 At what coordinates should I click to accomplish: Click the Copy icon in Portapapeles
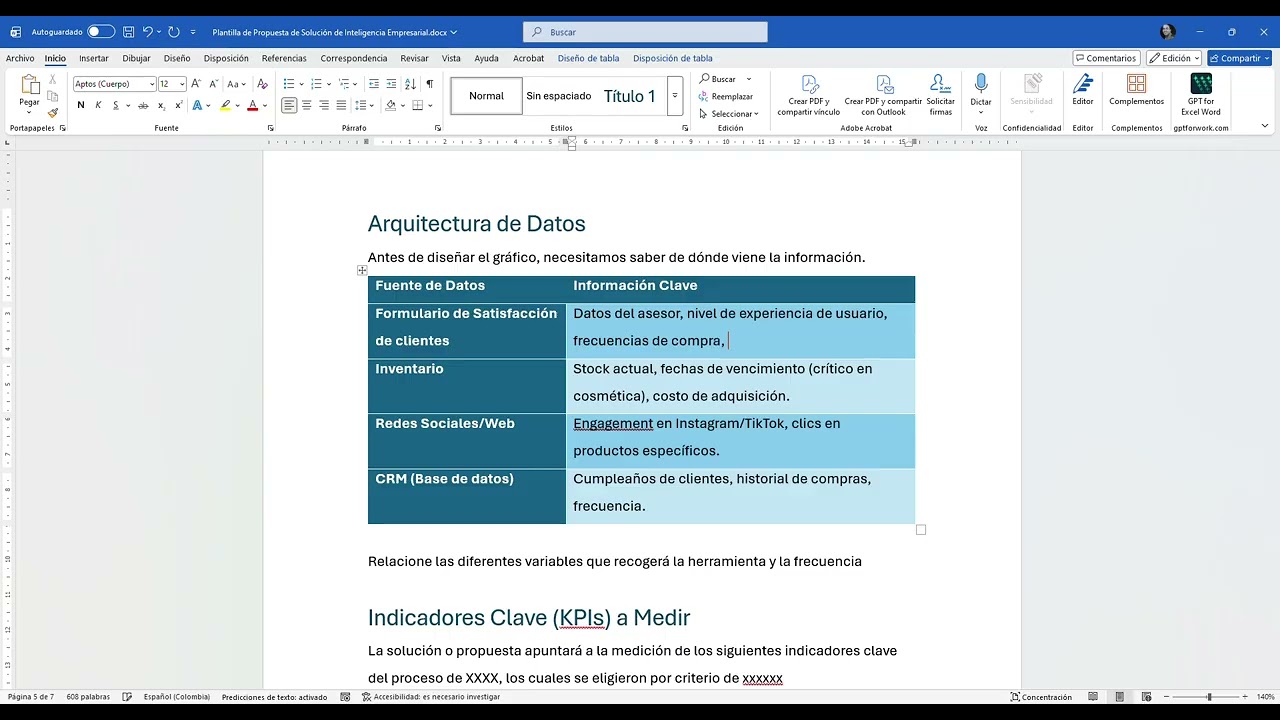(x=53, y=97)
